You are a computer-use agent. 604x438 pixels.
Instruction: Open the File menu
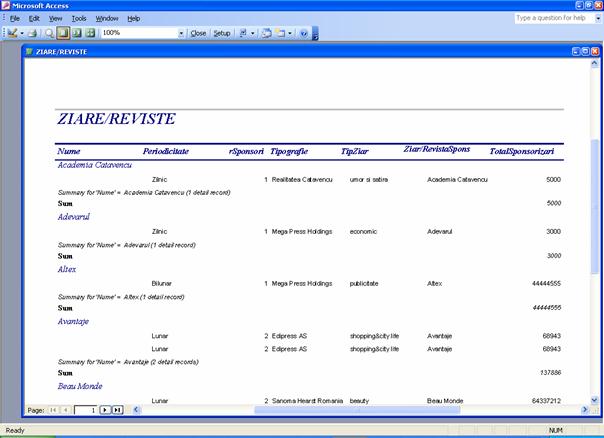(15, 18)
